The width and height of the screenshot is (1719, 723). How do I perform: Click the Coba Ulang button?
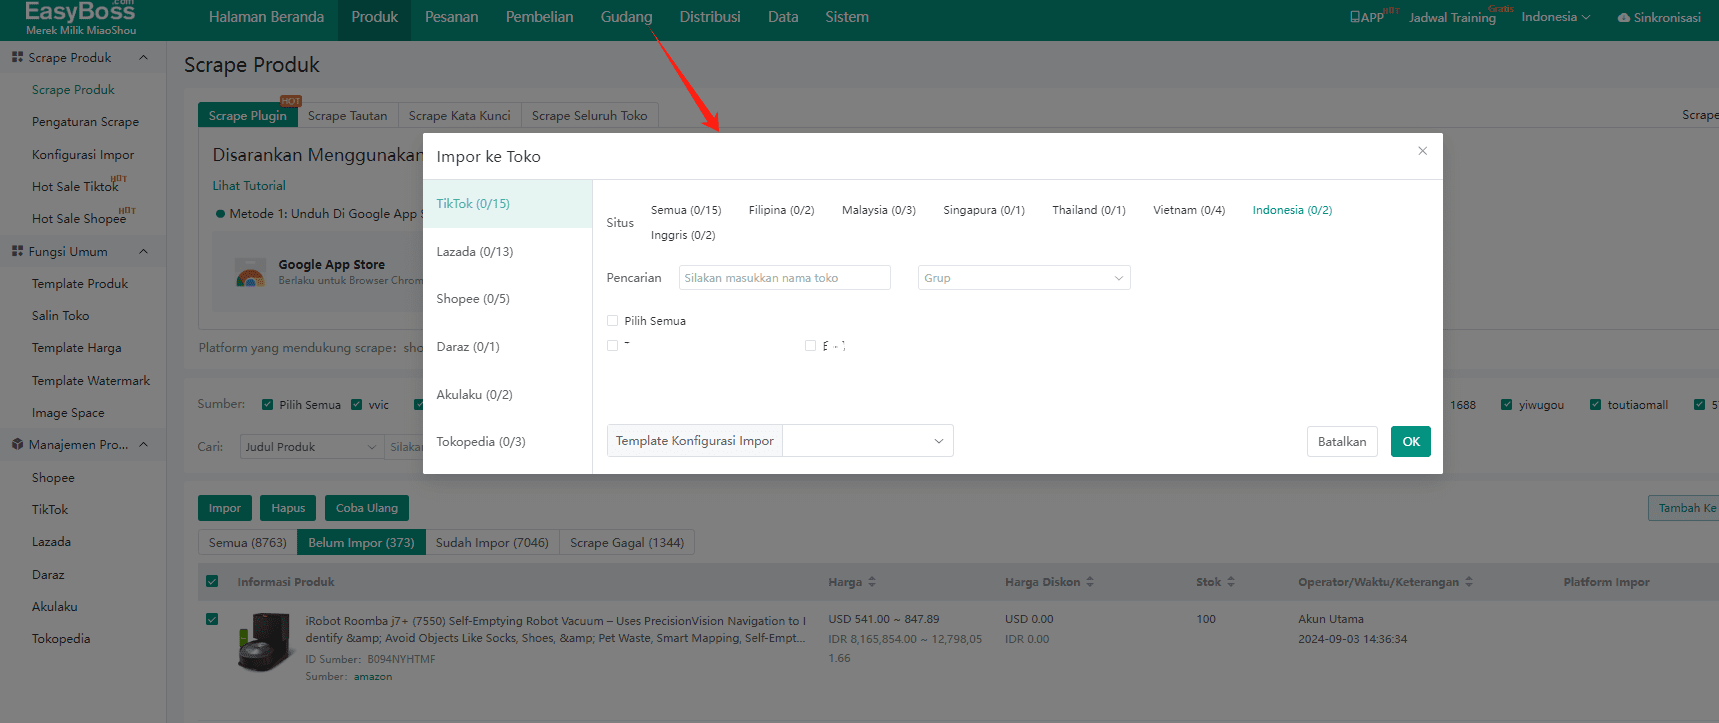(367, 508)
